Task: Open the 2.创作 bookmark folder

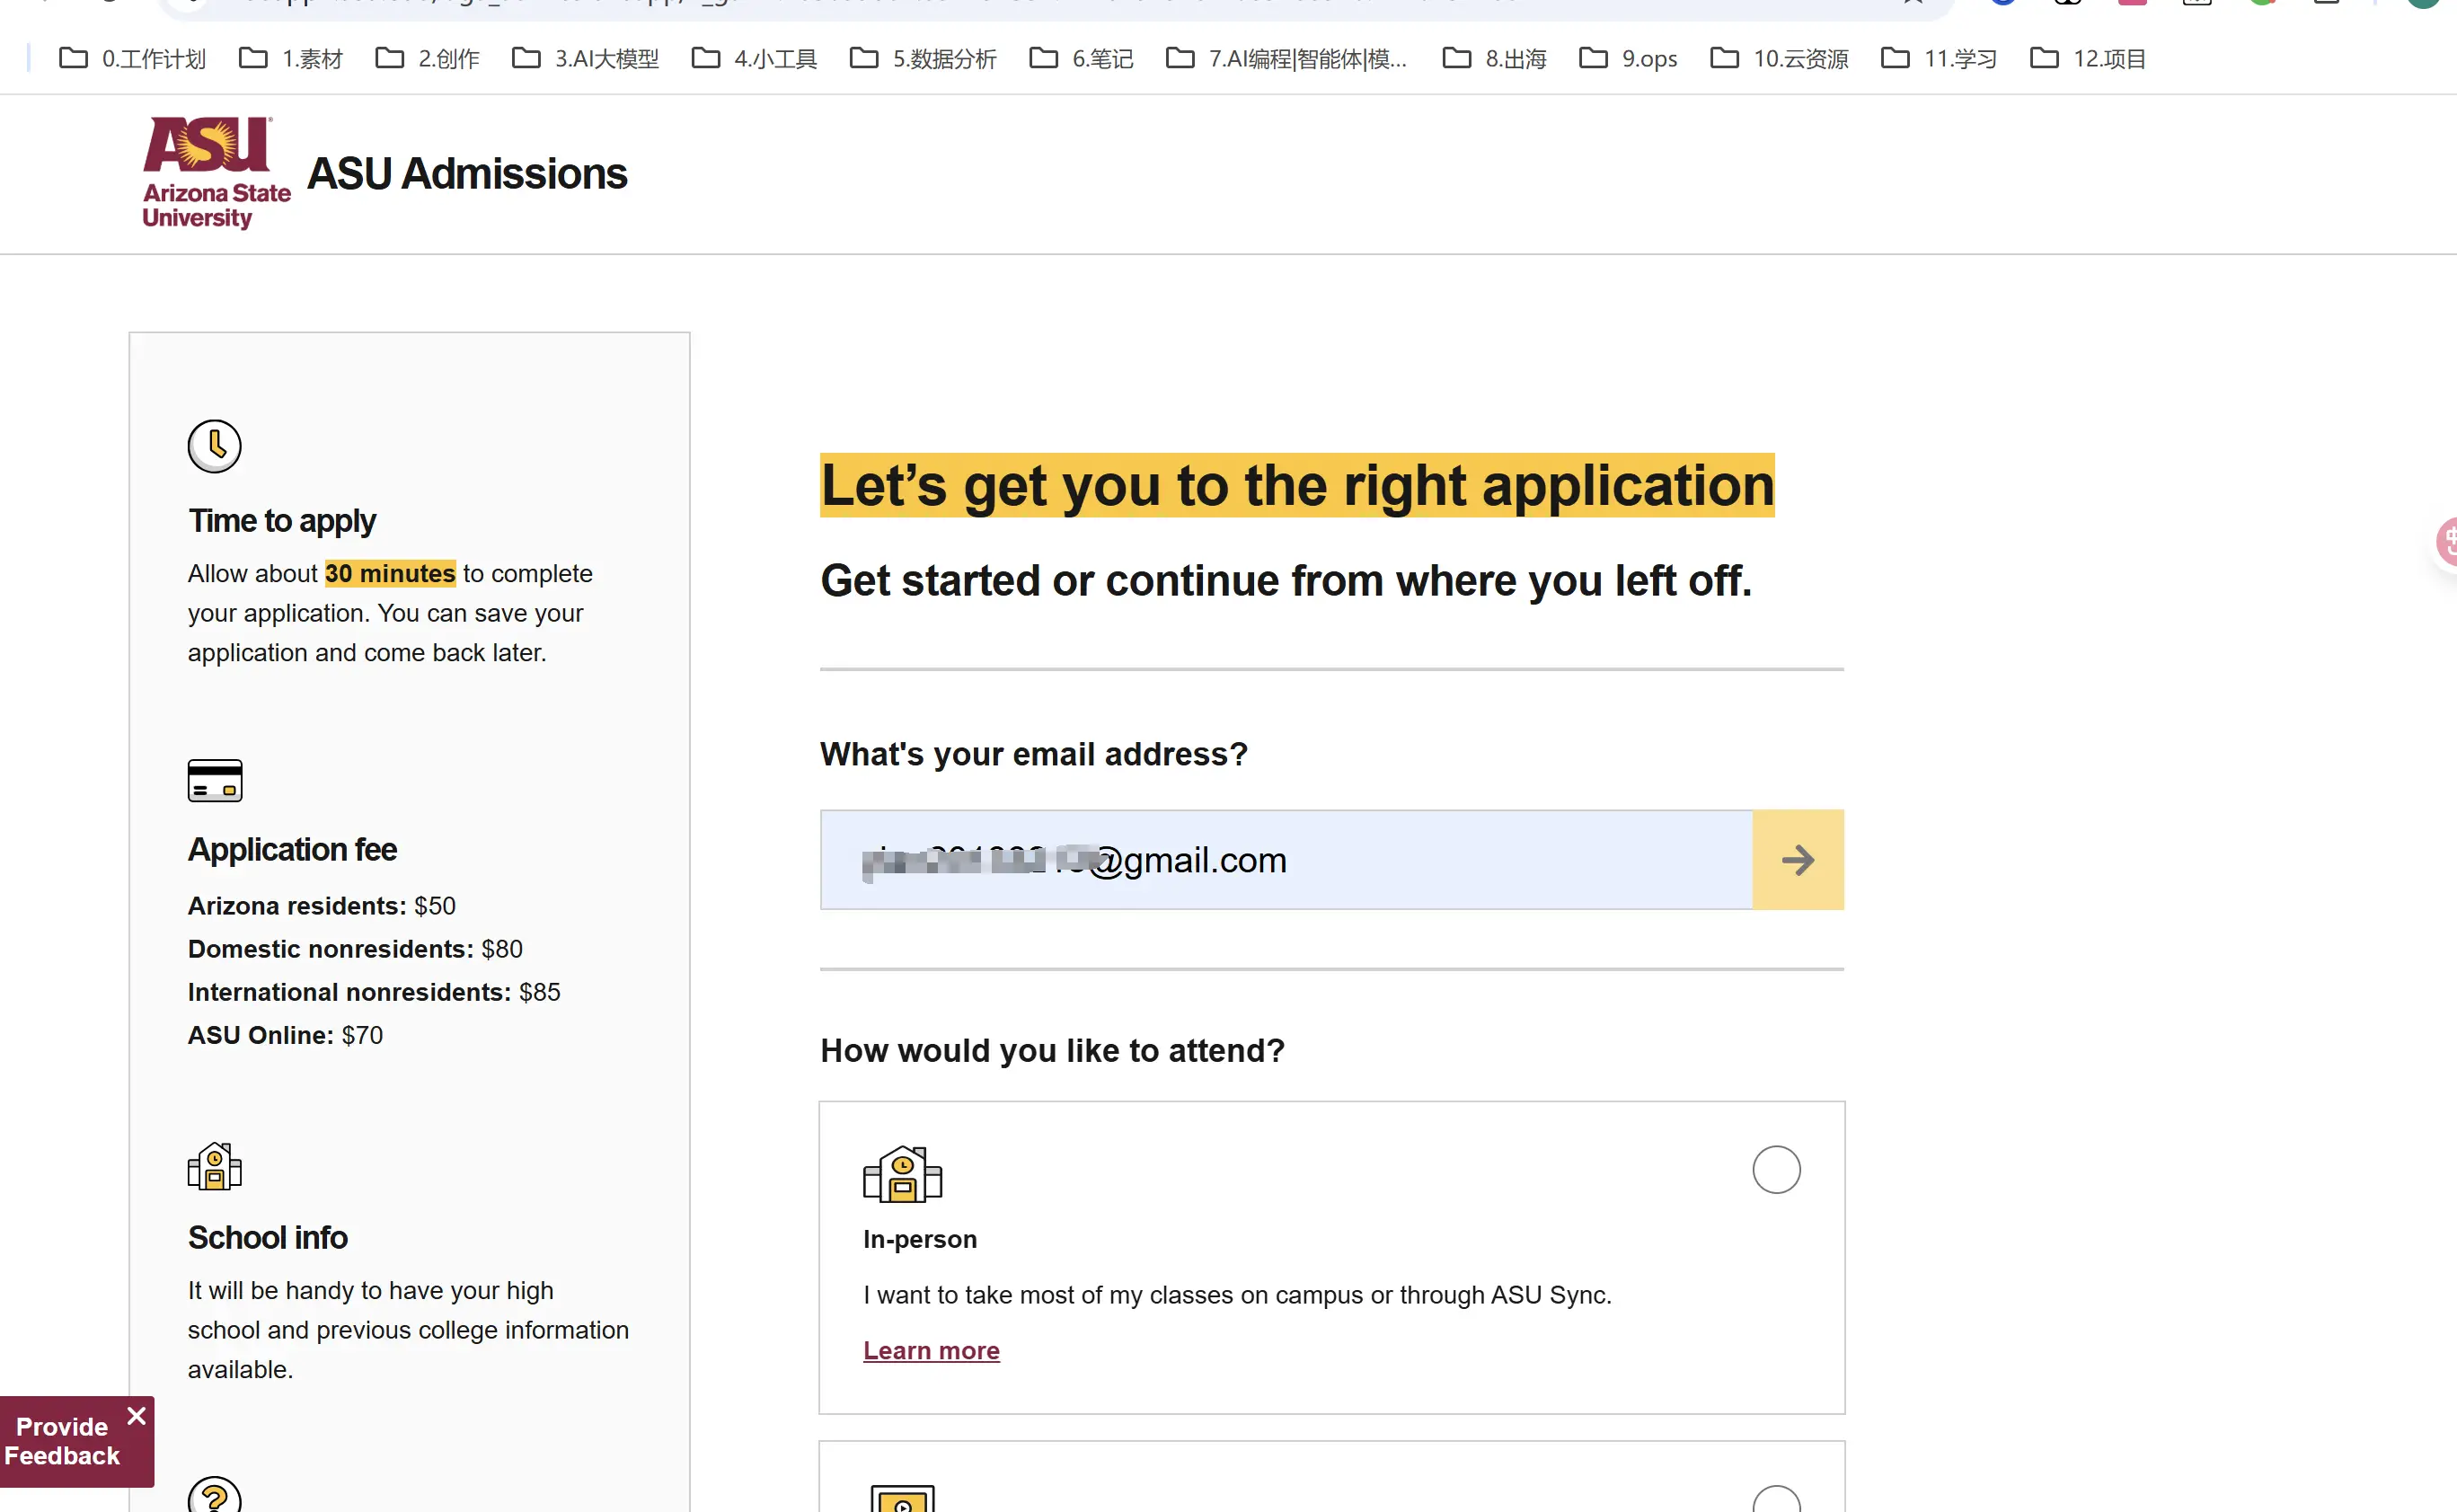Action: click(x=427, y=59)
